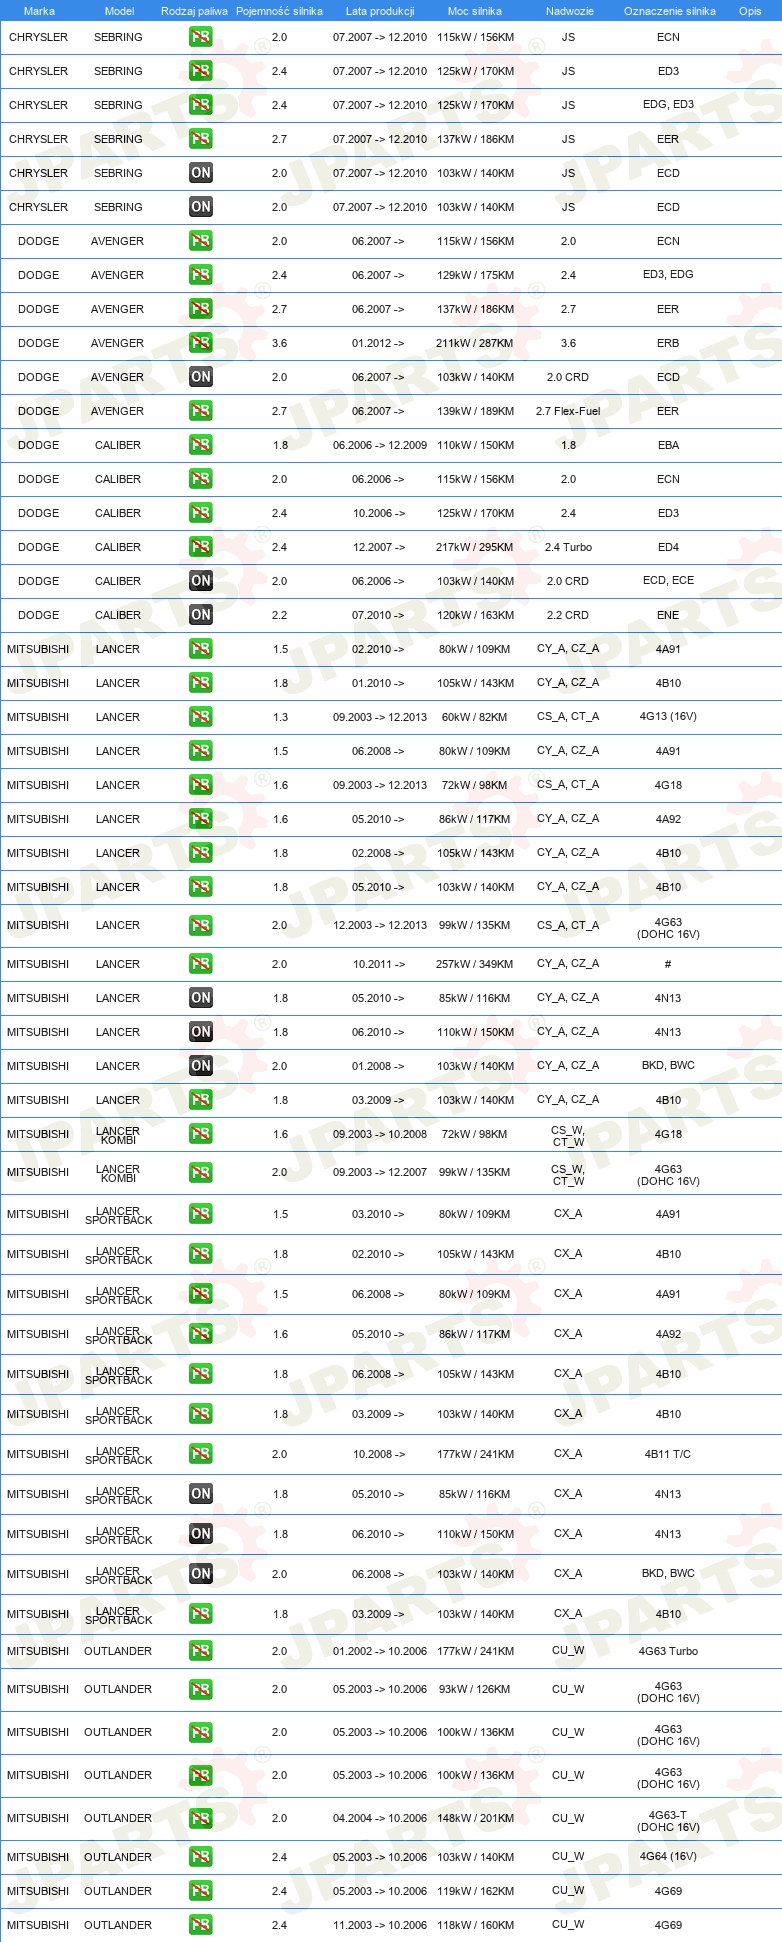The height and width of the screenshot is (1942, 782).
Task: Click the 2.7 Flex-Fuel body cell
Action: pyautogui.click(x=568, y=411)
